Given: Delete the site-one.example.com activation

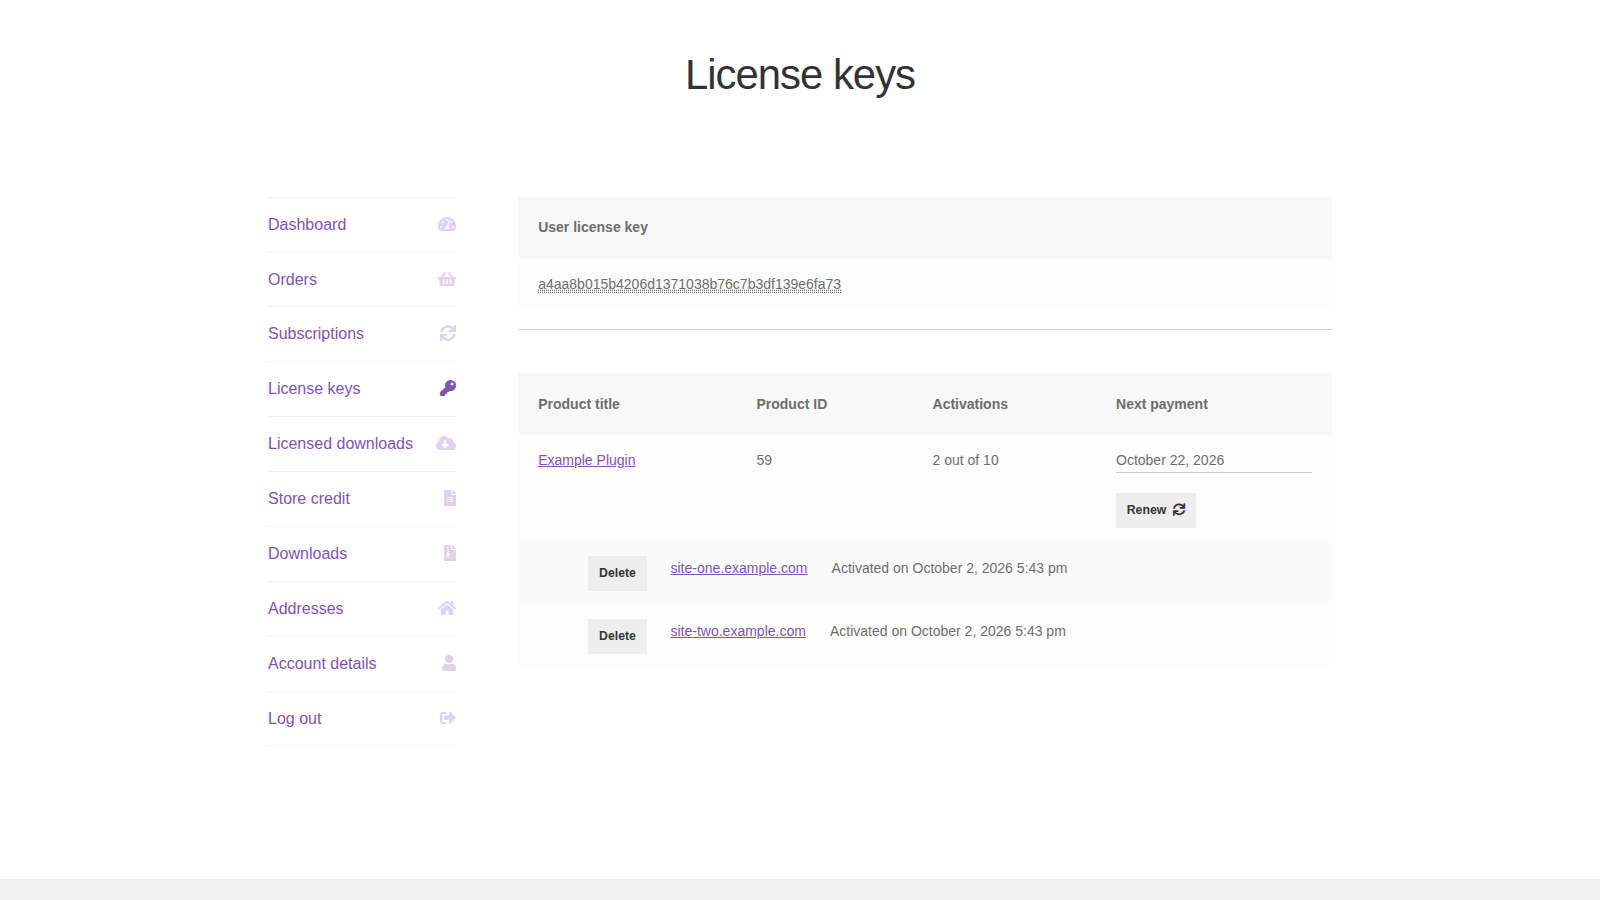Looking at the screenshot, I should [617, 573].
